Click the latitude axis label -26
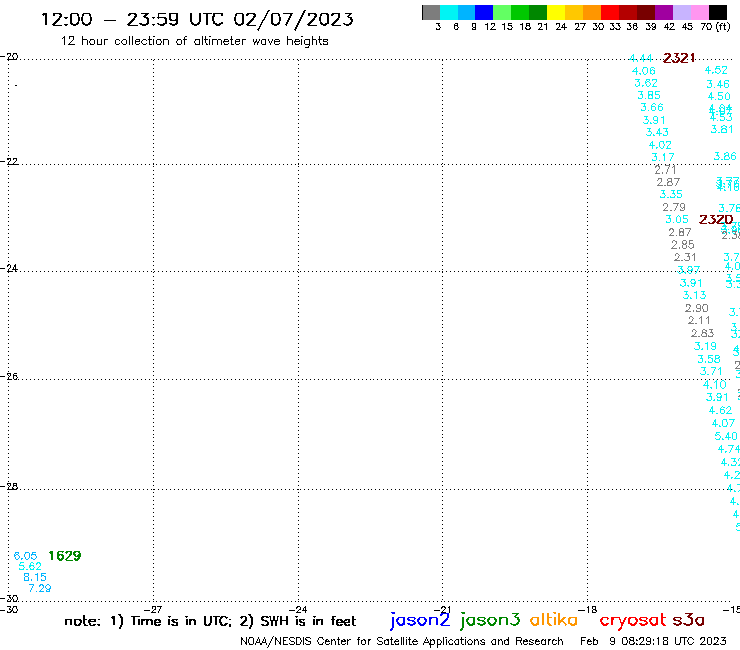 tap(9, 377)
